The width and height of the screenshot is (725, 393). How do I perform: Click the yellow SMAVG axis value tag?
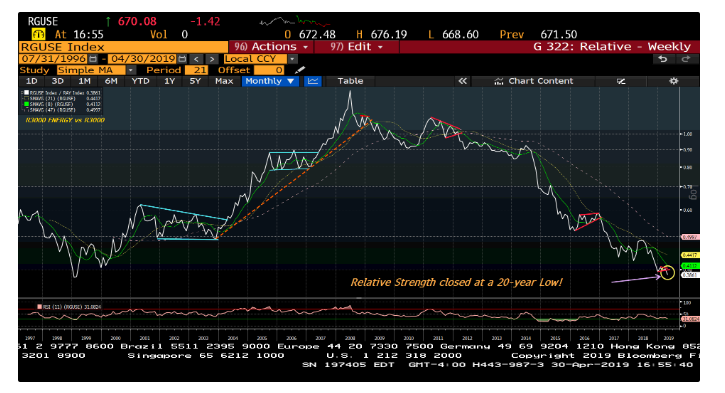tap(690, 255)
